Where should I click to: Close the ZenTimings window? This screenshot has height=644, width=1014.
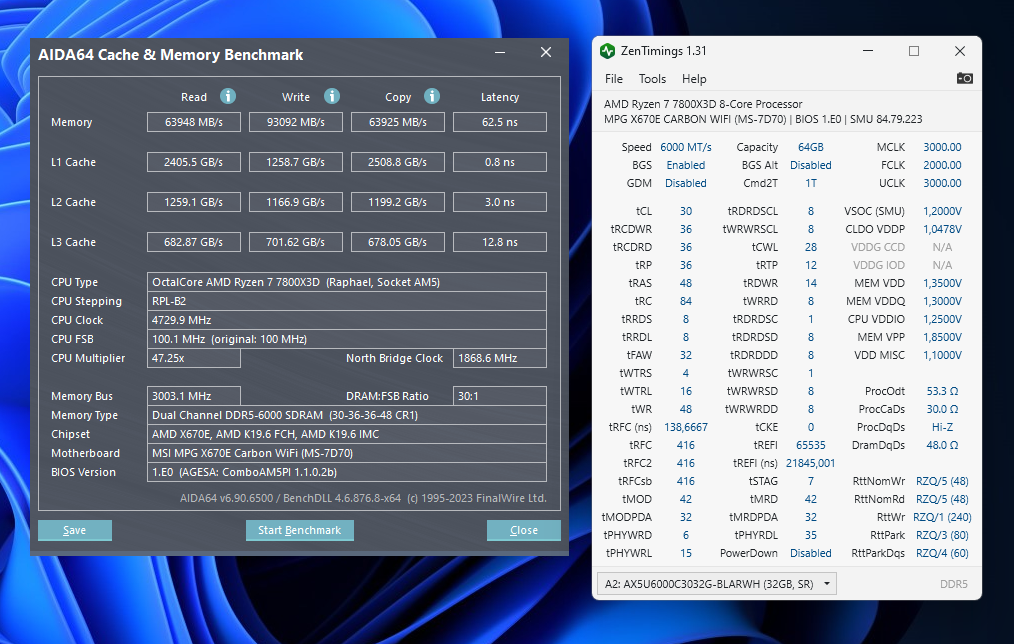click(x=960, y=51)
